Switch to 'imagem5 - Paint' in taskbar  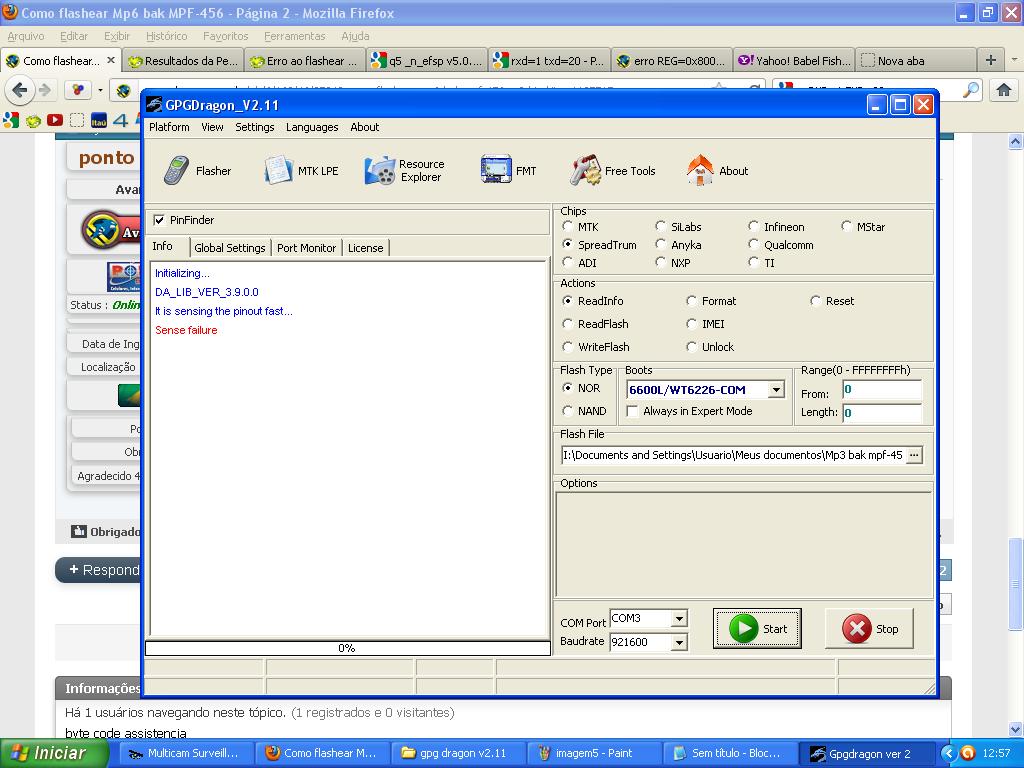coord(592,753)
